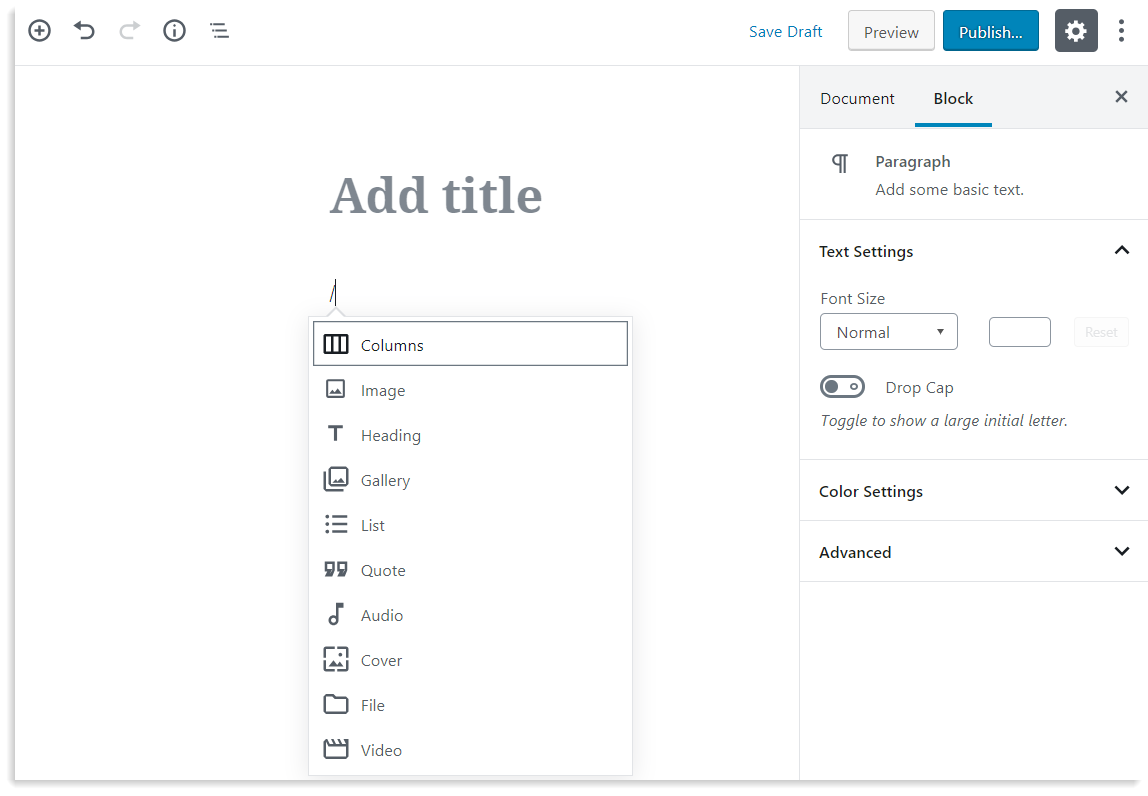Choose Gallery from the block list

(385, 480)
